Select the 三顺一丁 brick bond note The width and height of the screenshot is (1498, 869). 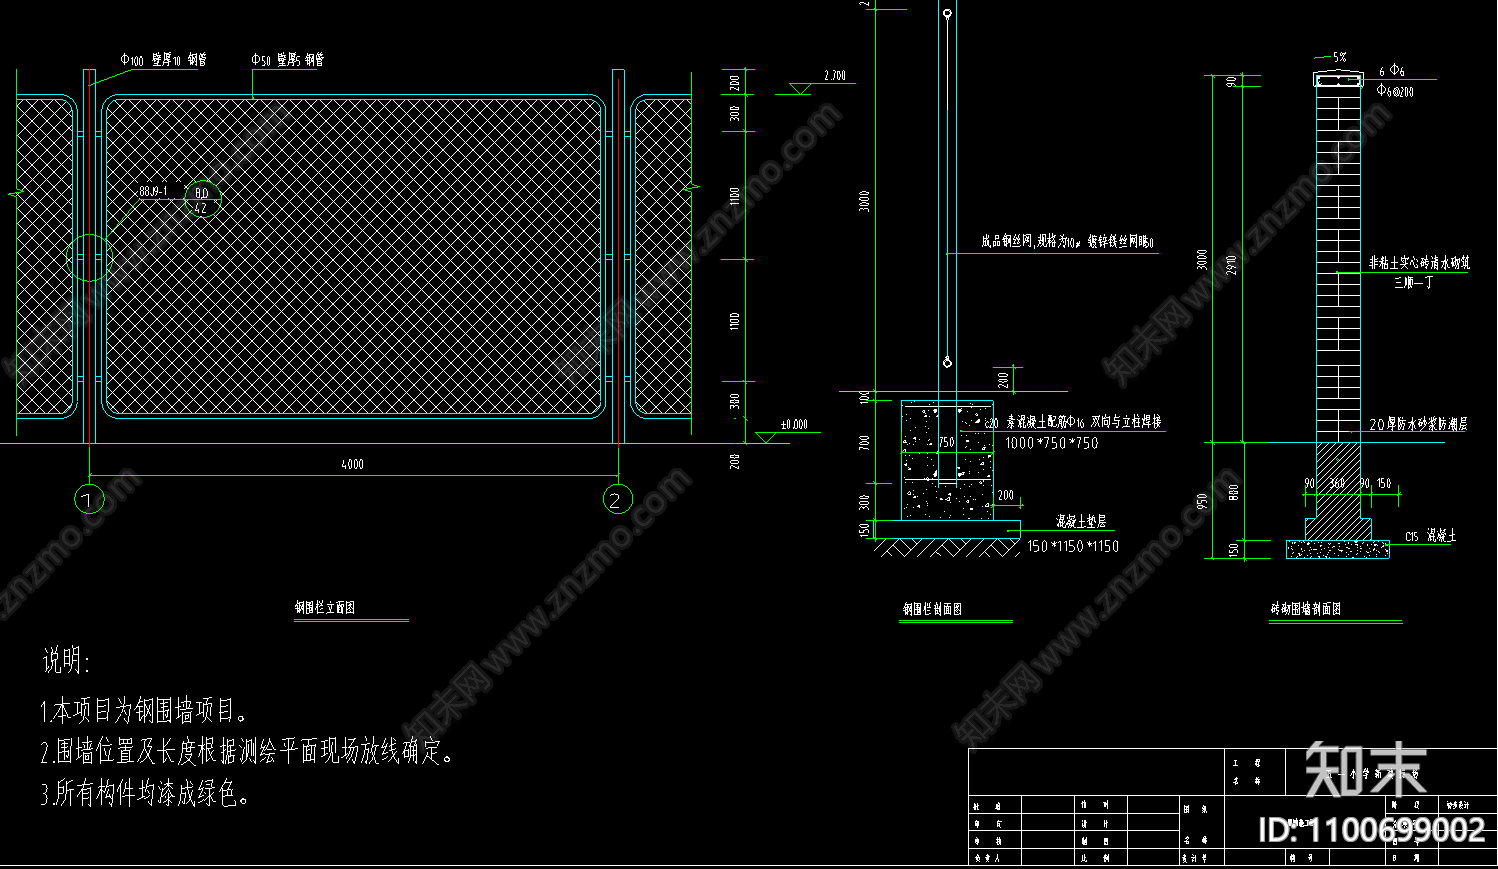1413,283
